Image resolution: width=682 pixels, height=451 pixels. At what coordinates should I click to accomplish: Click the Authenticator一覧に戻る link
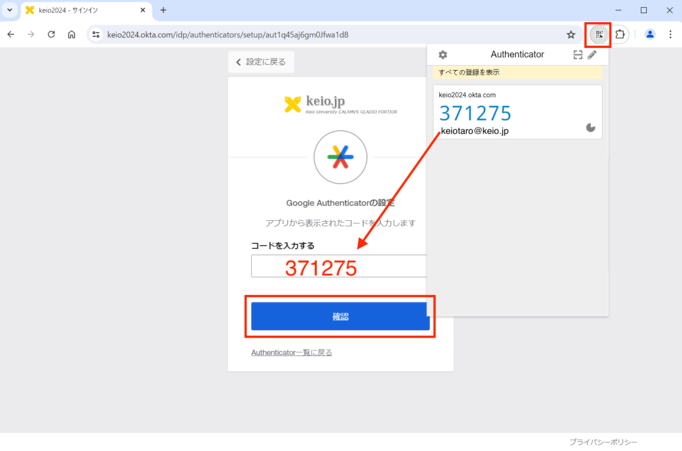pos(291,353)
